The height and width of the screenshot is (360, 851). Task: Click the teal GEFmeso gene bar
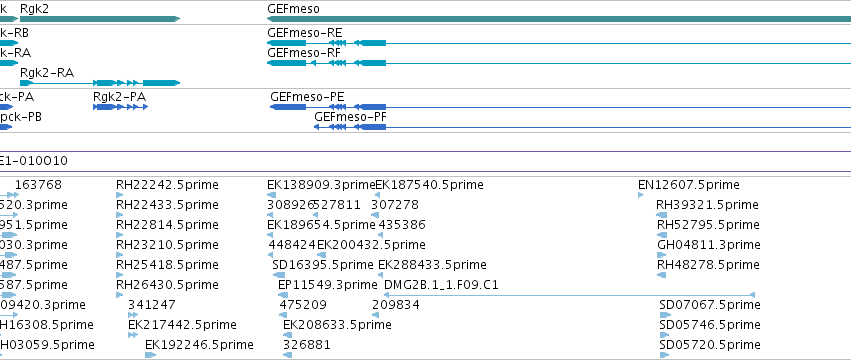tap(559, 19)
